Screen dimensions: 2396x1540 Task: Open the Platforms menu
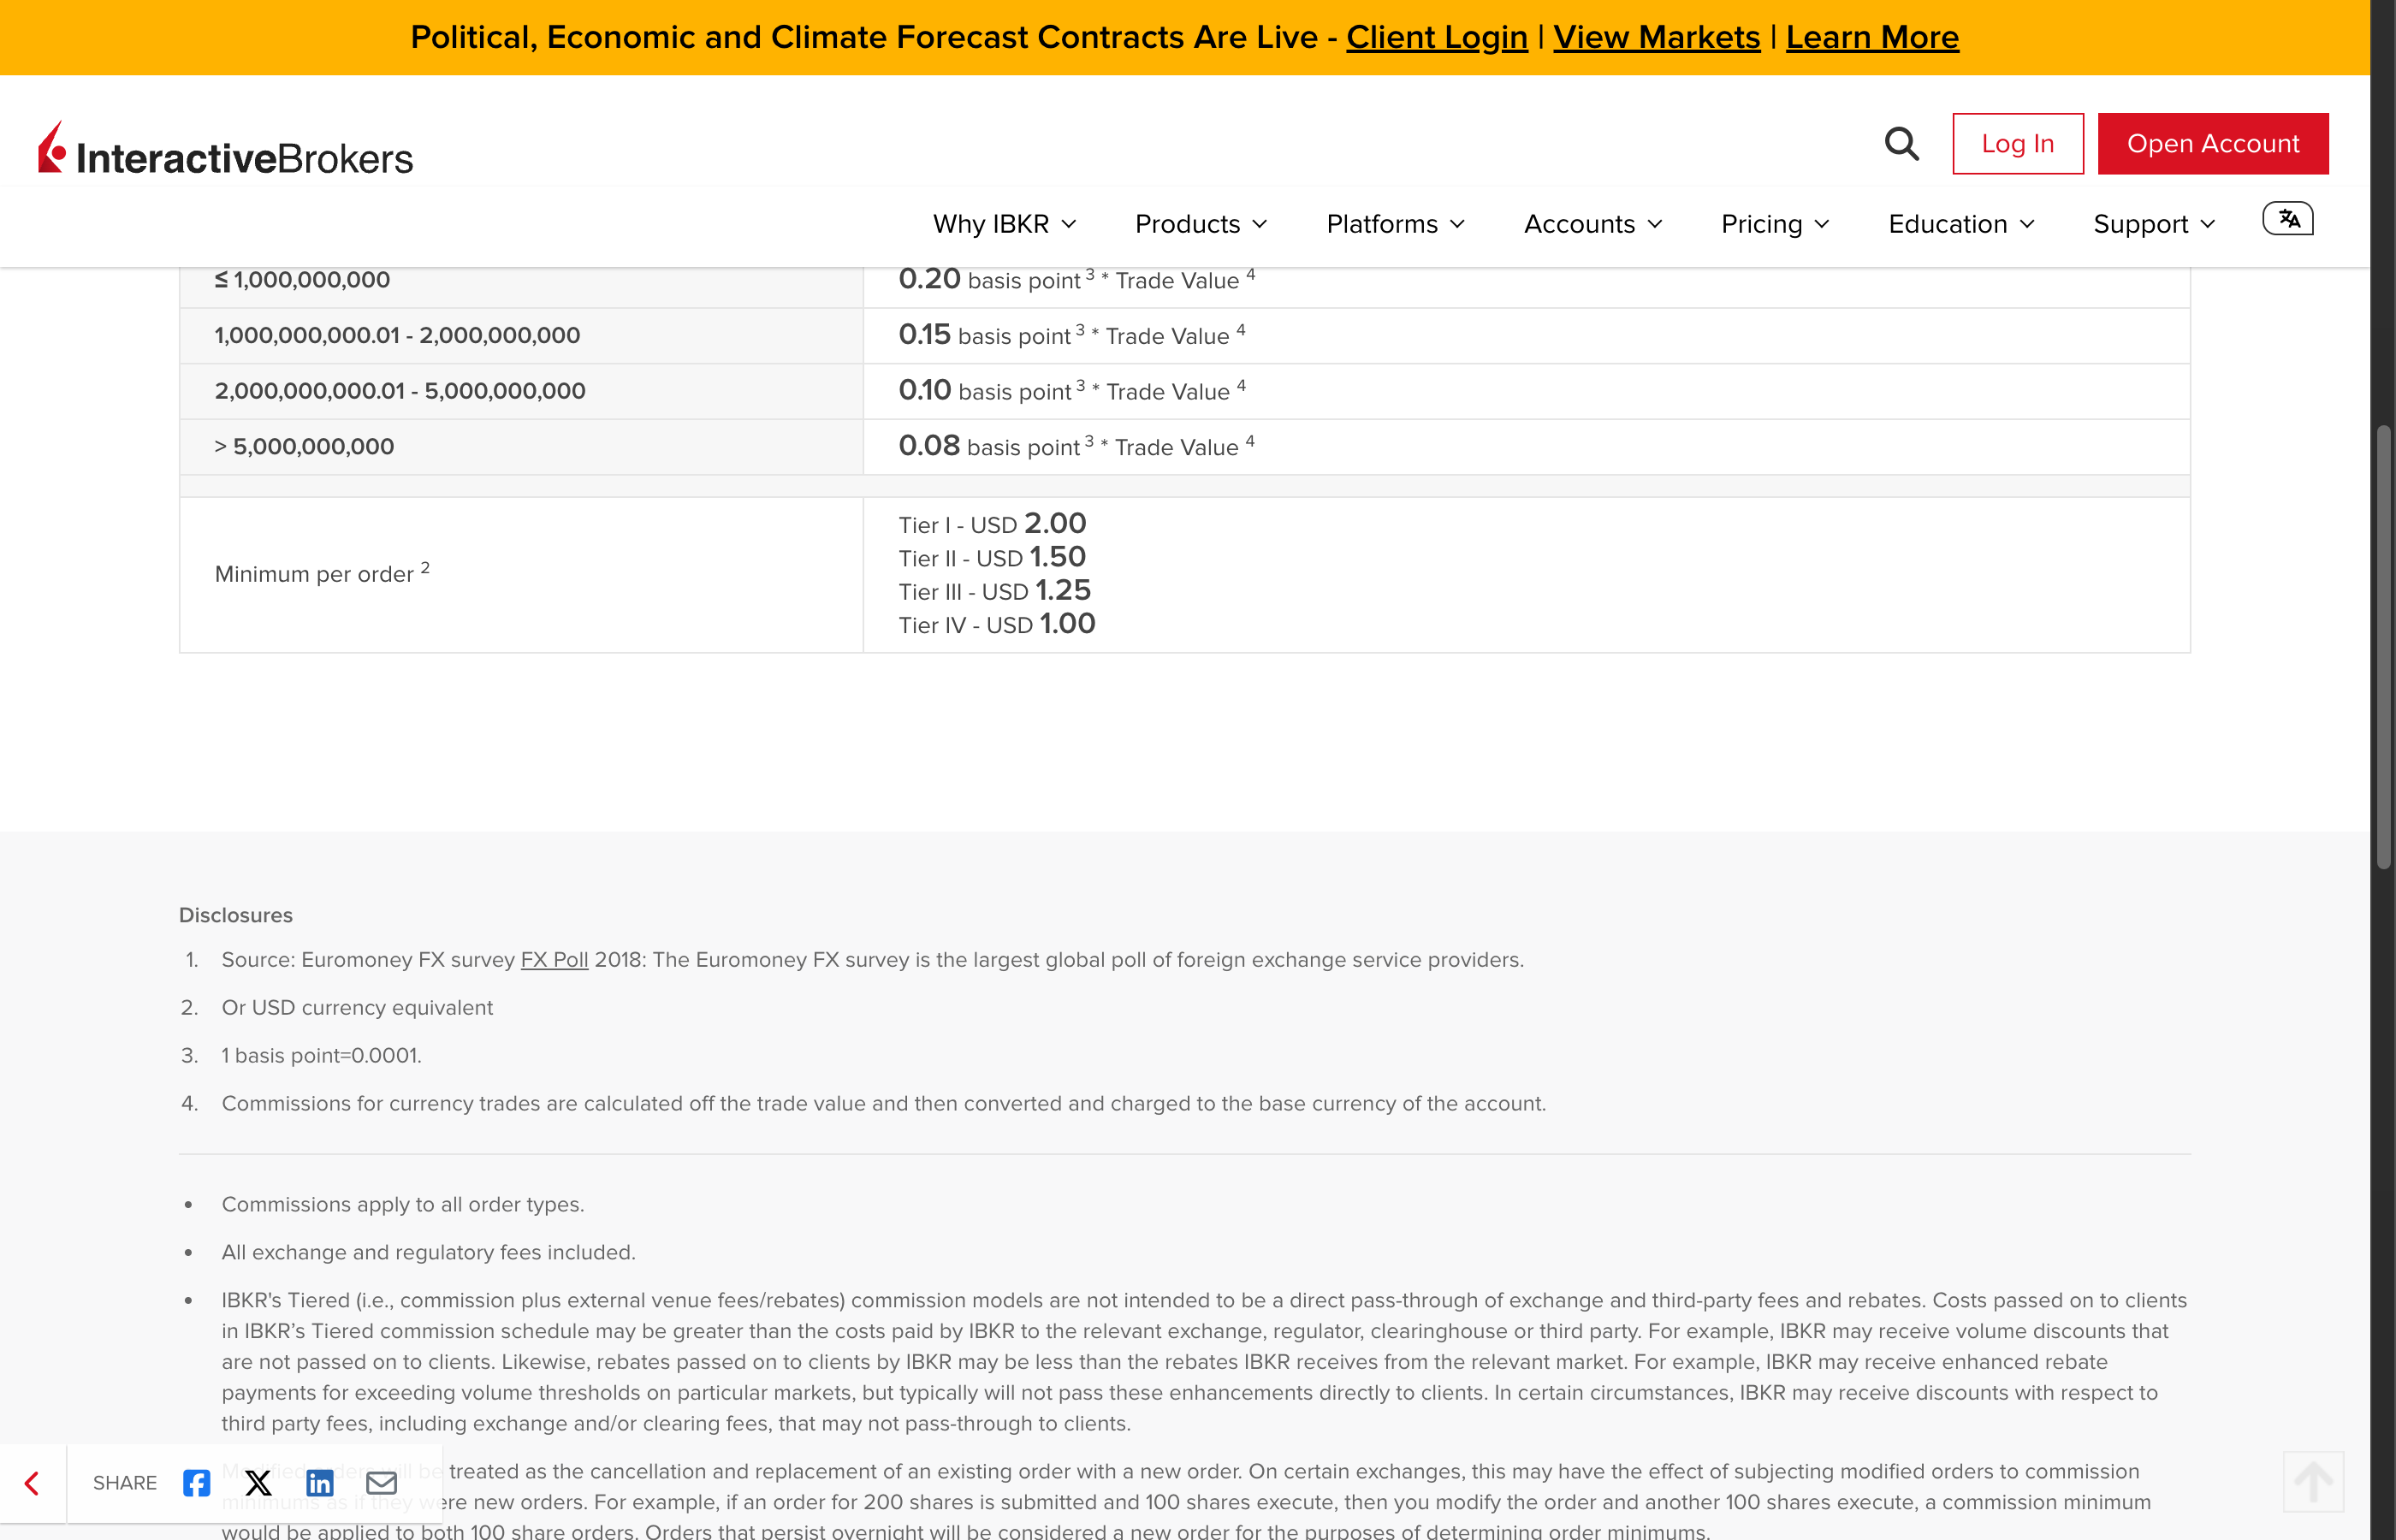[1394, 224]
